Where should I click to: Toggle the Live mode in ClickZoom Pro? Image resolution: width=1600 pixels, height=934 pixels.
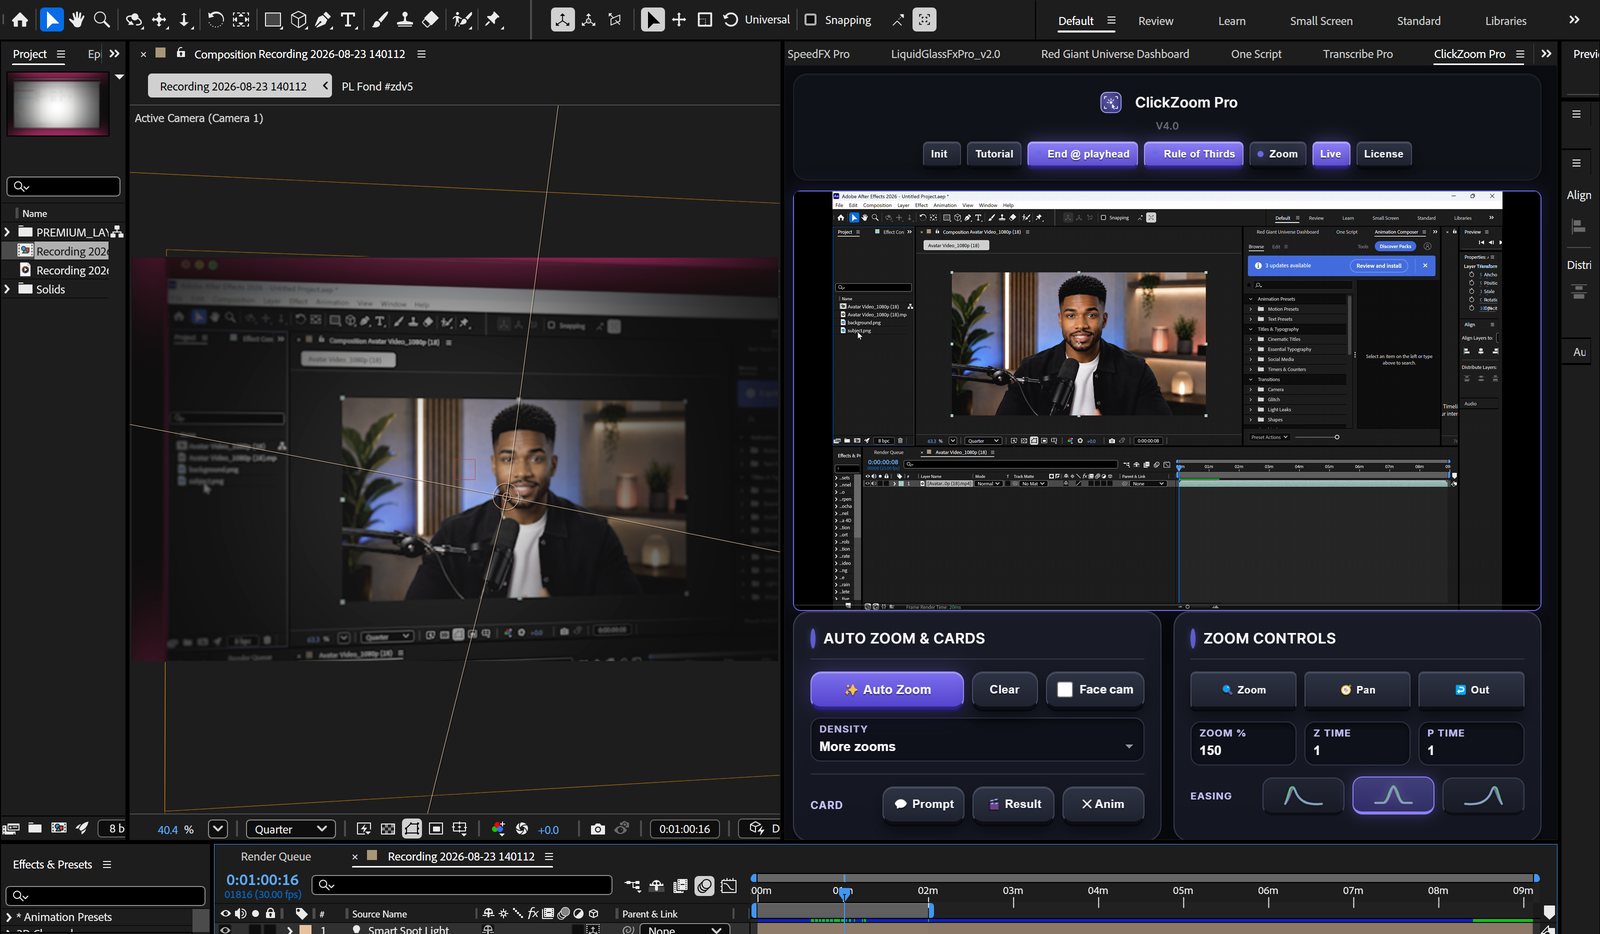(1330, 154)
